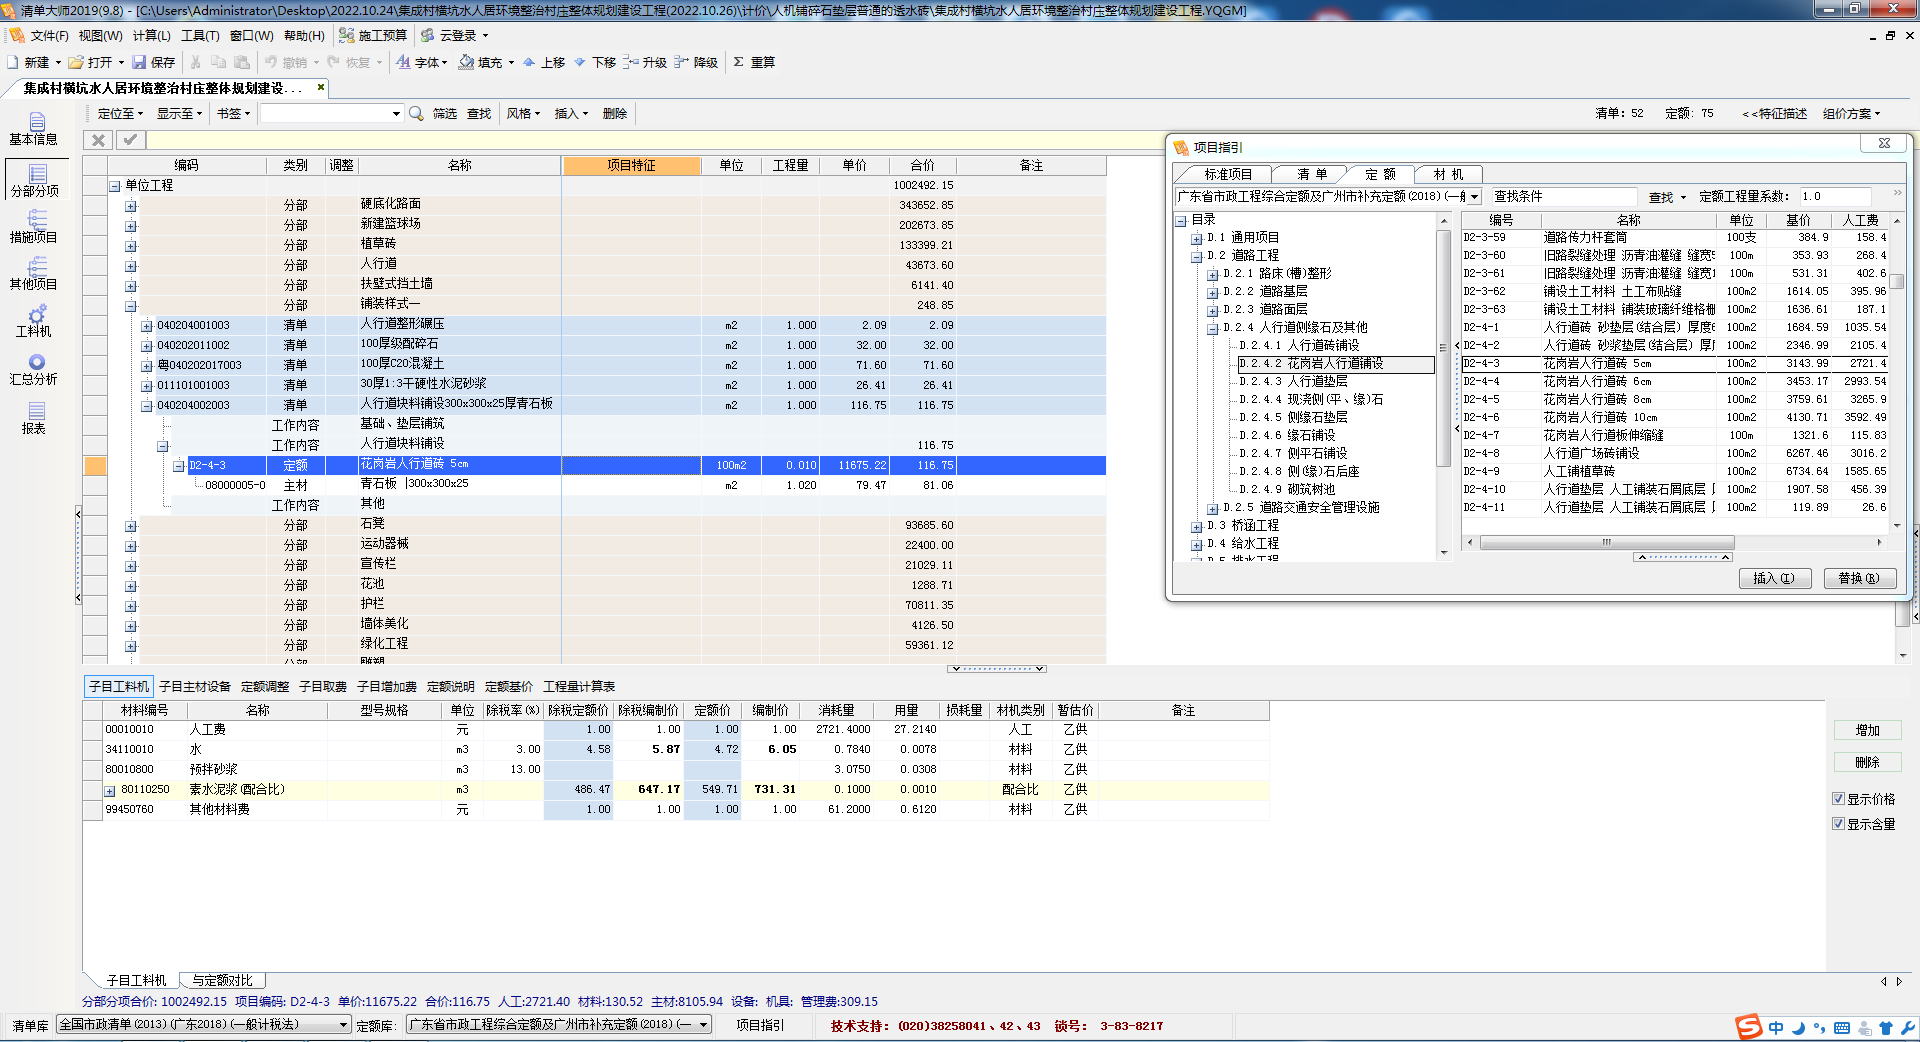
Task: Open the 文件(F) menu
Action: (49, 36)
